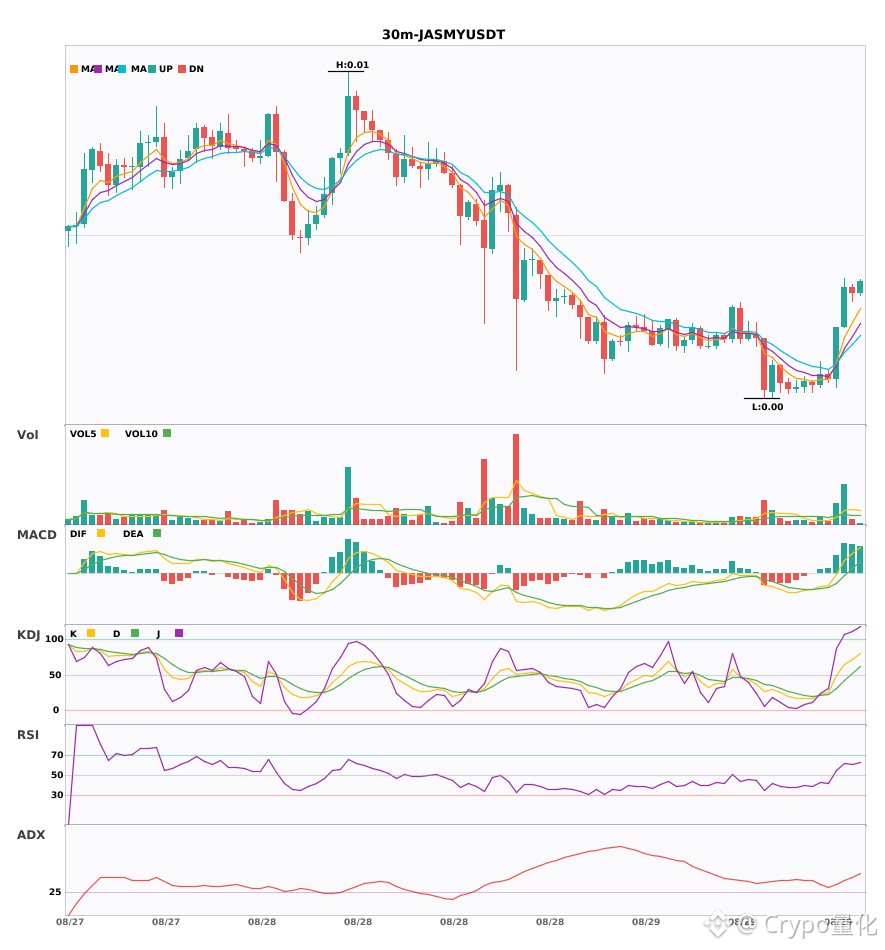This screenshot has height=950, width=885.
Task: Click the 50 level on RSI axis
Action: tap(57, 775)
